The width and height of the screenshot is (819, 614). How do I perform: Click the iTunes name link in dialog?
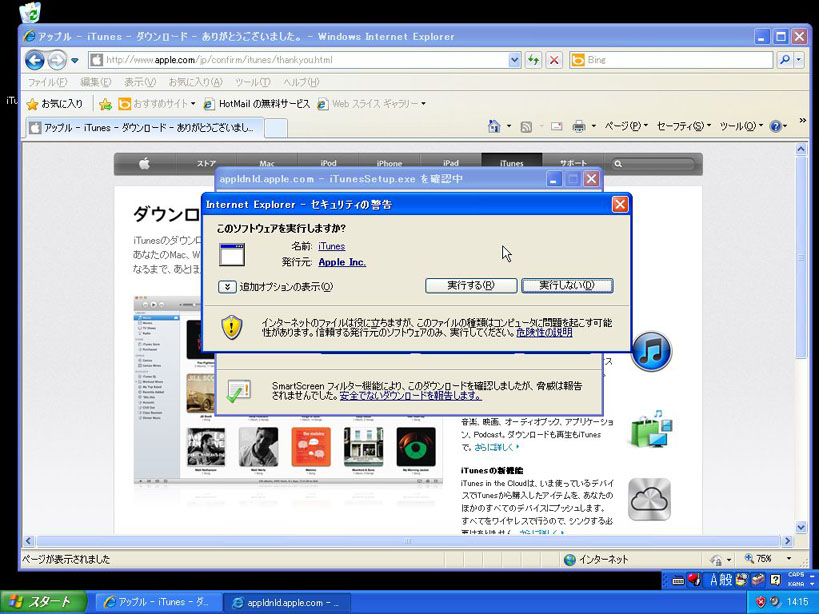[332, 246]
